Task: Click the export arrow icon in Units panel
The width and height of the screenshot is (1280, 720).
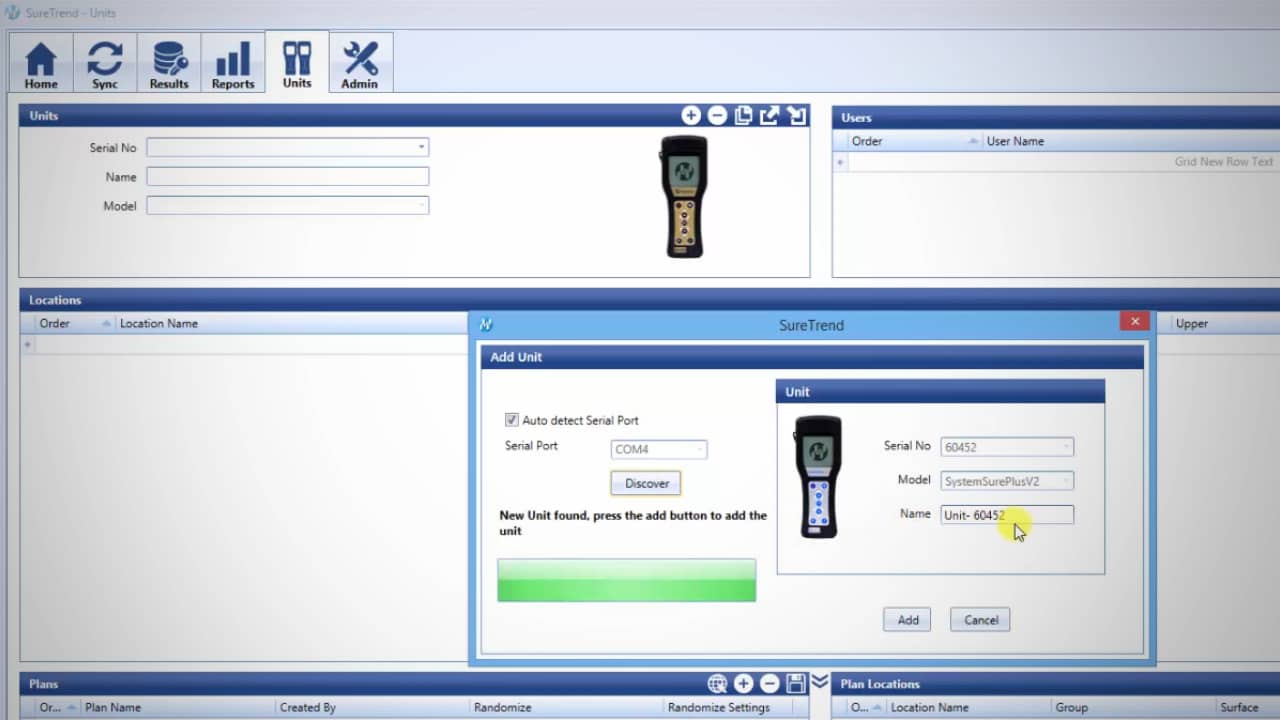Action: click(x=769, y=116)
